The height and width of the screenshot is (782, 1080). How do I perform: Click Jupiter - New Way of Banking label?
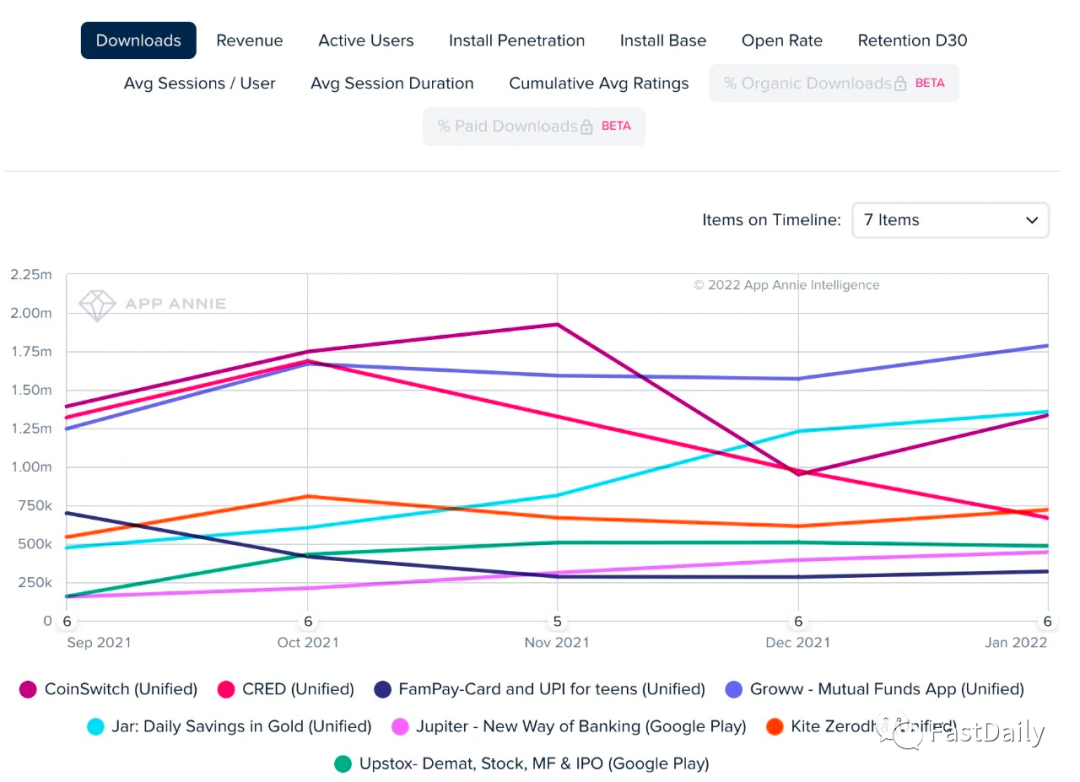[581, 727]
